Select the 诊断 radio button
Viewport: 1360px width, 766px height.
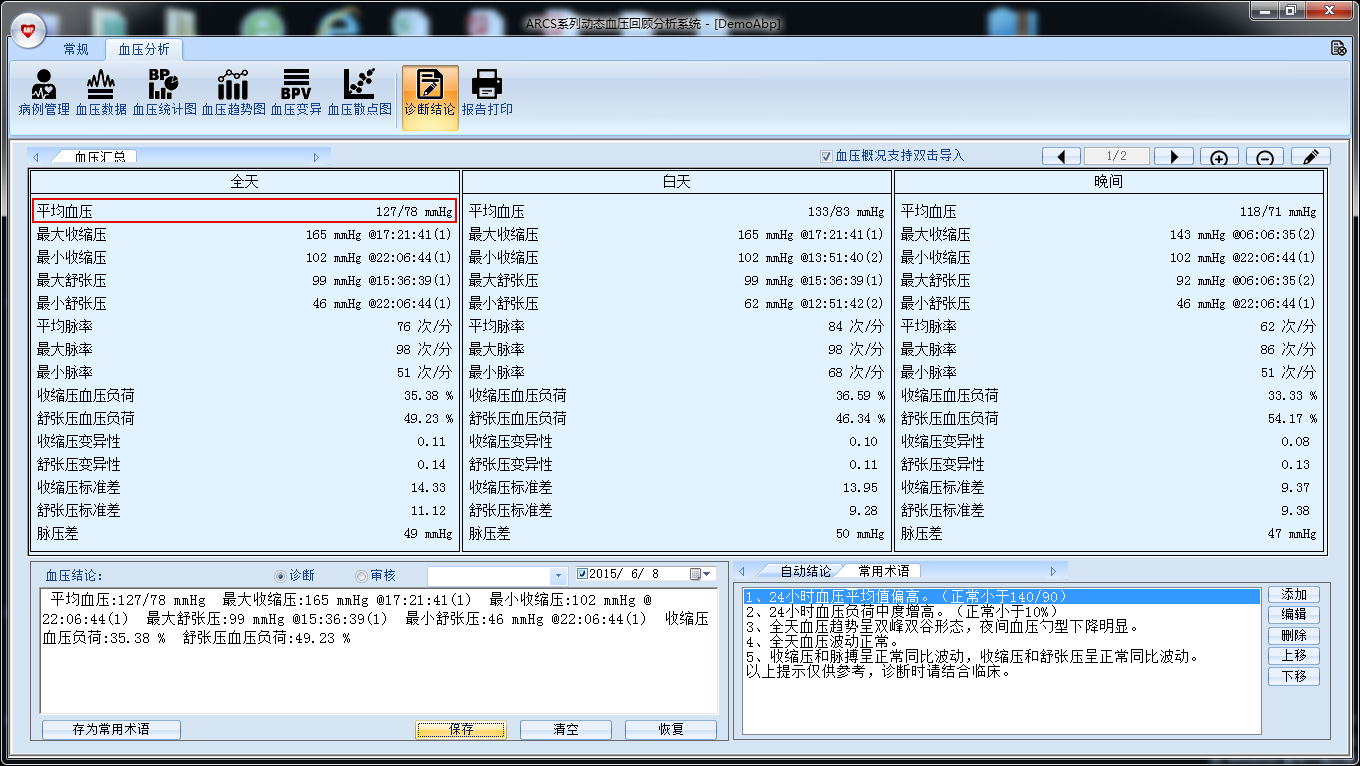[281, 575]
